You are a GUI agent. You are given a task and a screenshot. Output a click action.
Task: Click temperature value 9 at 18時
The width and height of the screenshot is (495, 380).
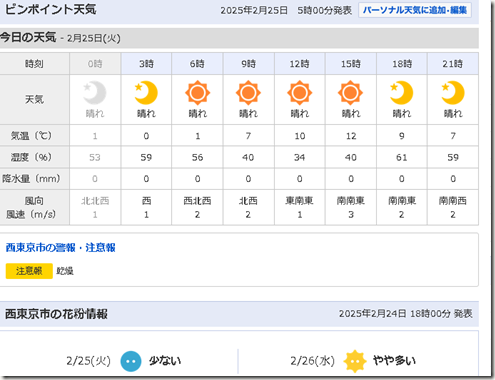(x=402, y=136)
